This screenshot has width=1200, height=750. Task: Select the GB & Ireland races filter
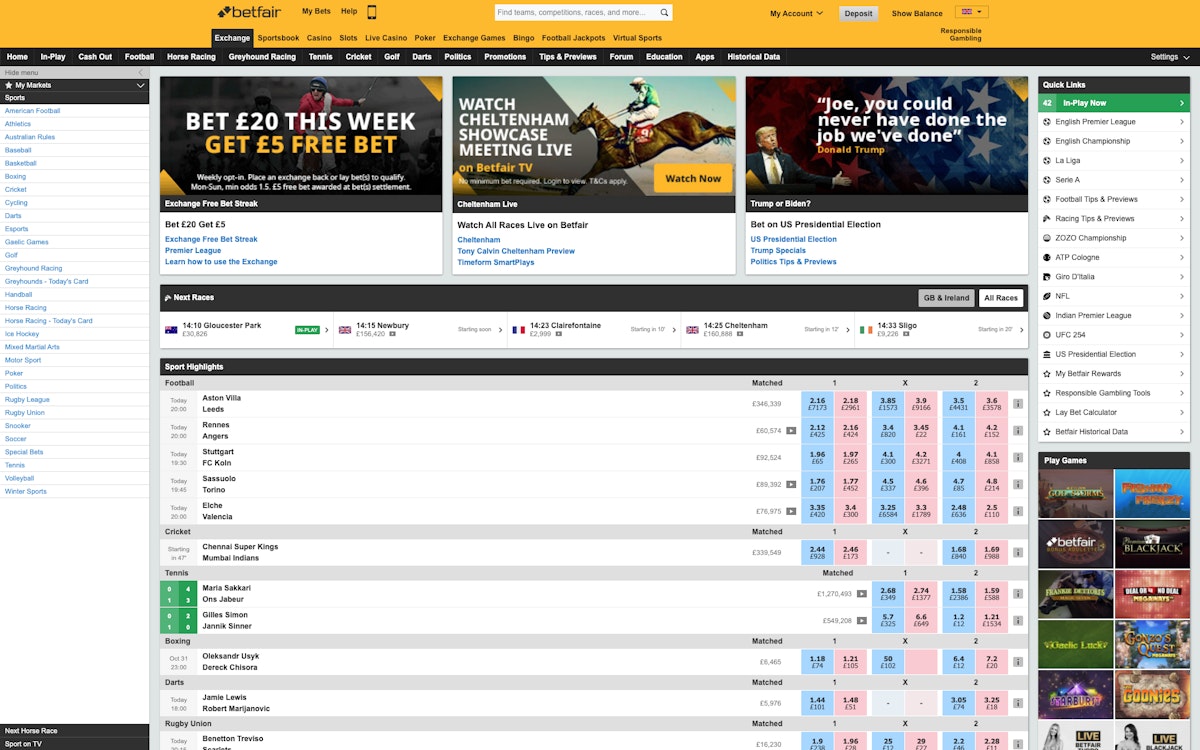946,298
